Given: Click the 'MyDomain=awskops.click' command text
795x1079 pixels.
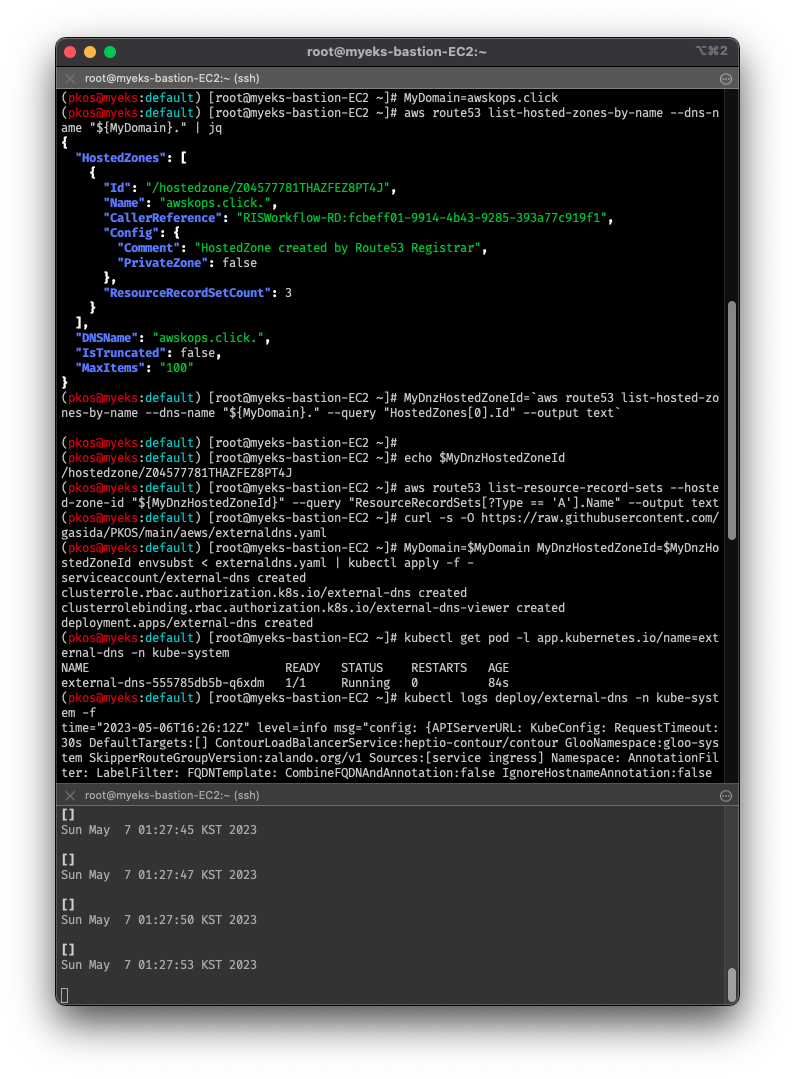Looking at the screenshot, I should tap(480, 98).
